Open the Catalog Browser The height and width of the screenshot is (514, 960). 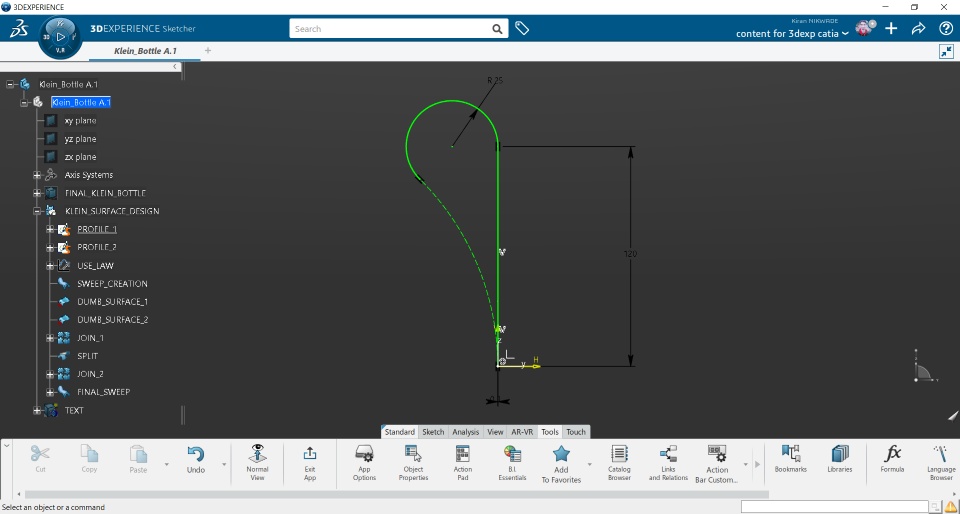[620, 461]
